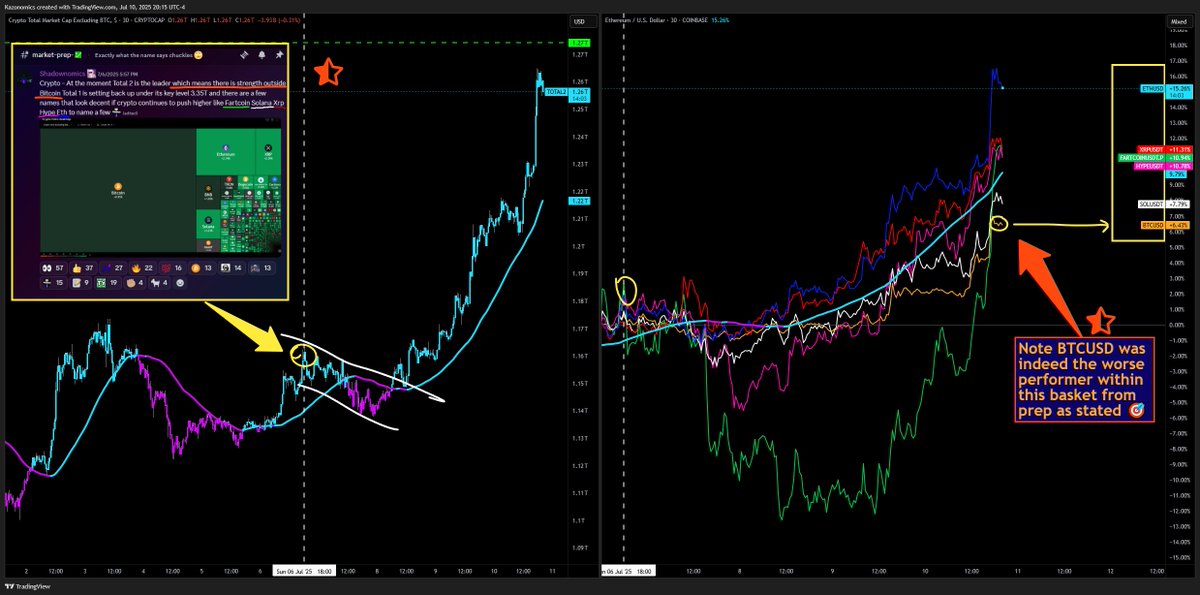Toggle the fire emoji reaction showing 22

pos(137,268)
